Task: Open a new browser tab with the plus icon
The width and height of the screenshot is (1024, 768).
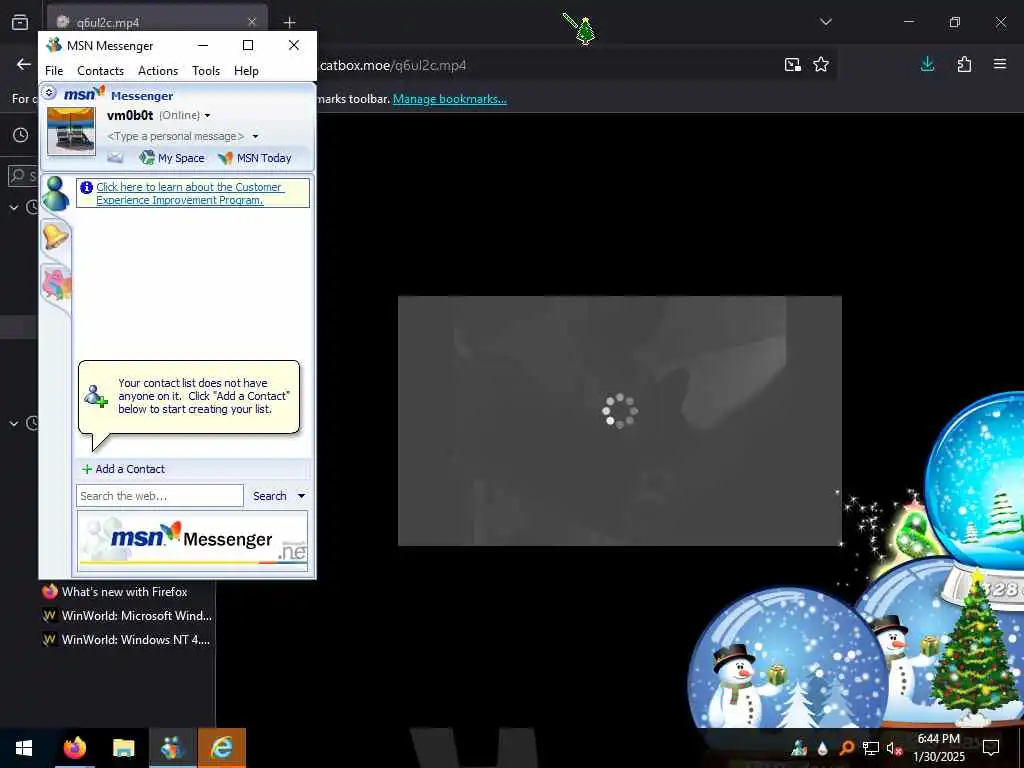Action: click(x=289, y=22)
